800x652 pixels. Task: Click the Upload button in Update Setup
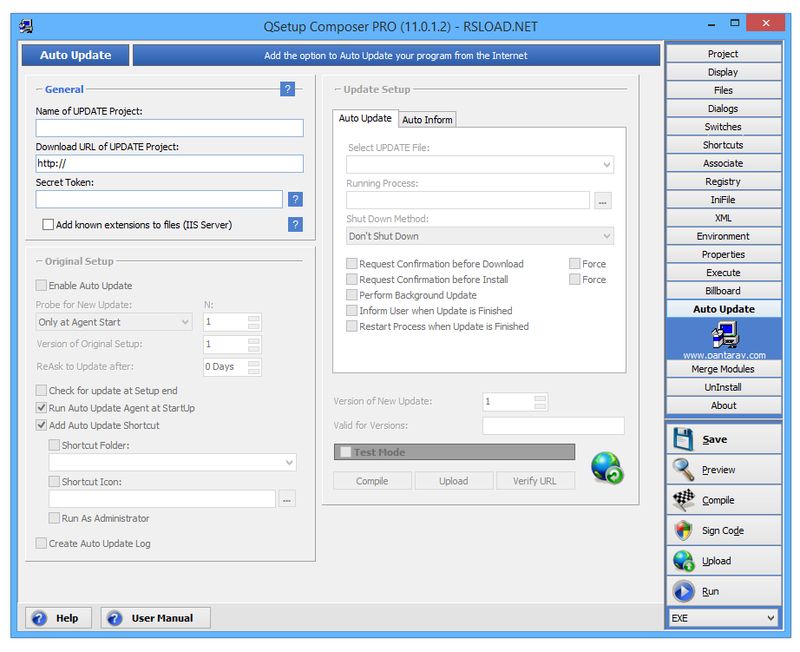[454, 481]
